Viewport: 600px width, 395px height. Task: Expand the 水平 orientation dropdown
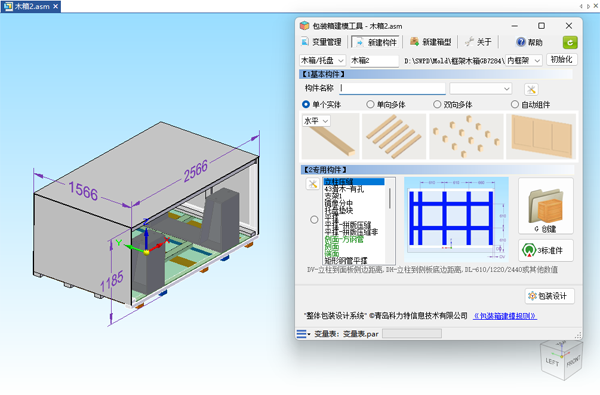(x=316, y=121)
